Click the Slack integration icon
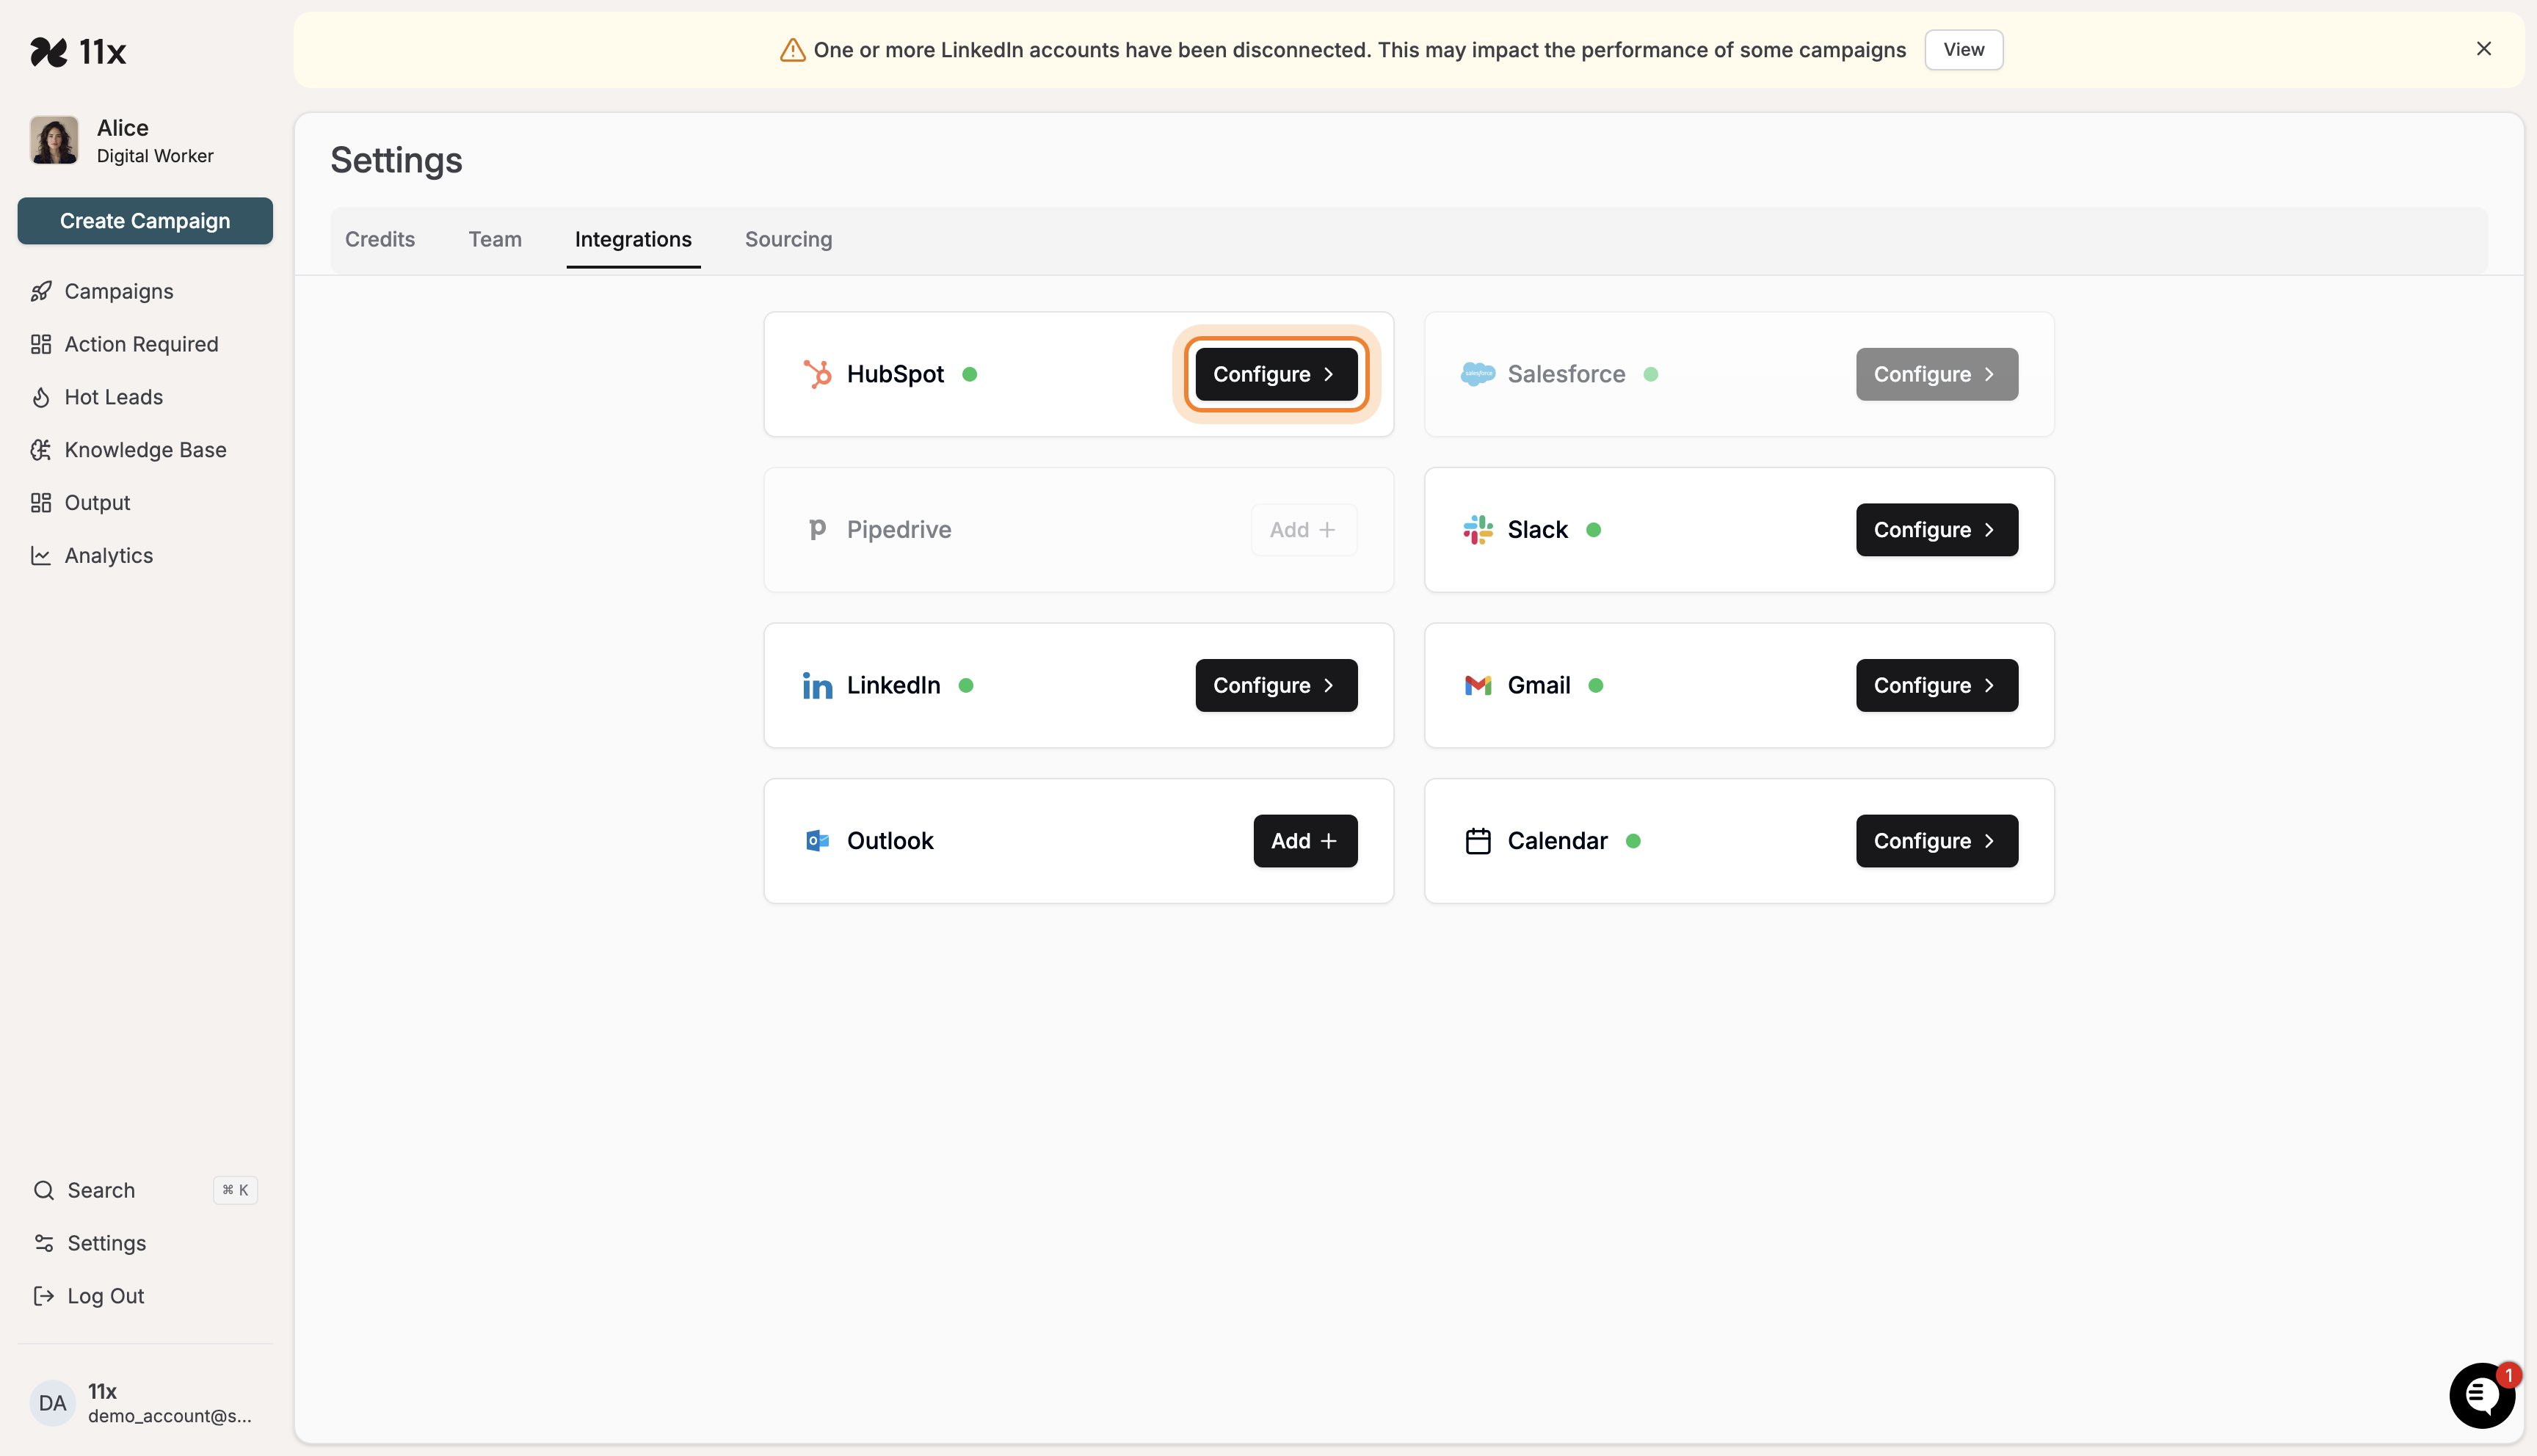The height and width of the screenshot is (1456, 2537). tap(1477, 529)
